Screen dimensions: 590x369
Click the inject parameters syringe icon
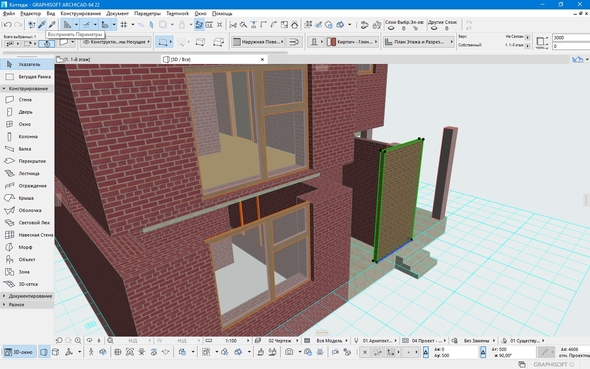52,25
